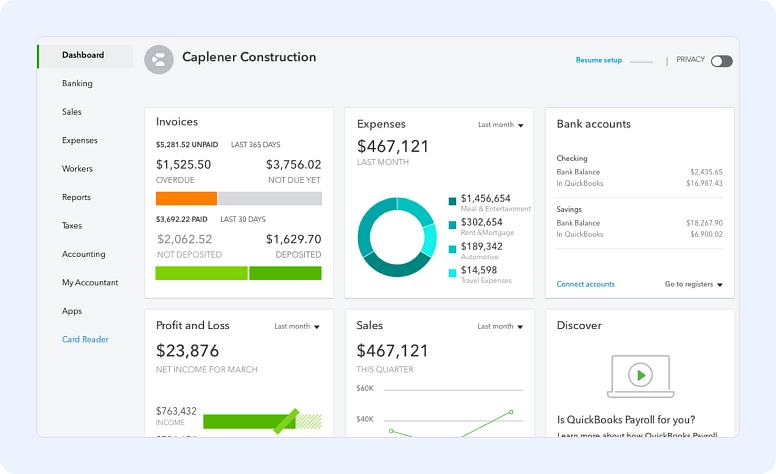Image resolution: width=776 pixels, height=474 pixels.
Task: Click the Checking In QuickBooks amount $16,987.43
Action: click(704, 184)
